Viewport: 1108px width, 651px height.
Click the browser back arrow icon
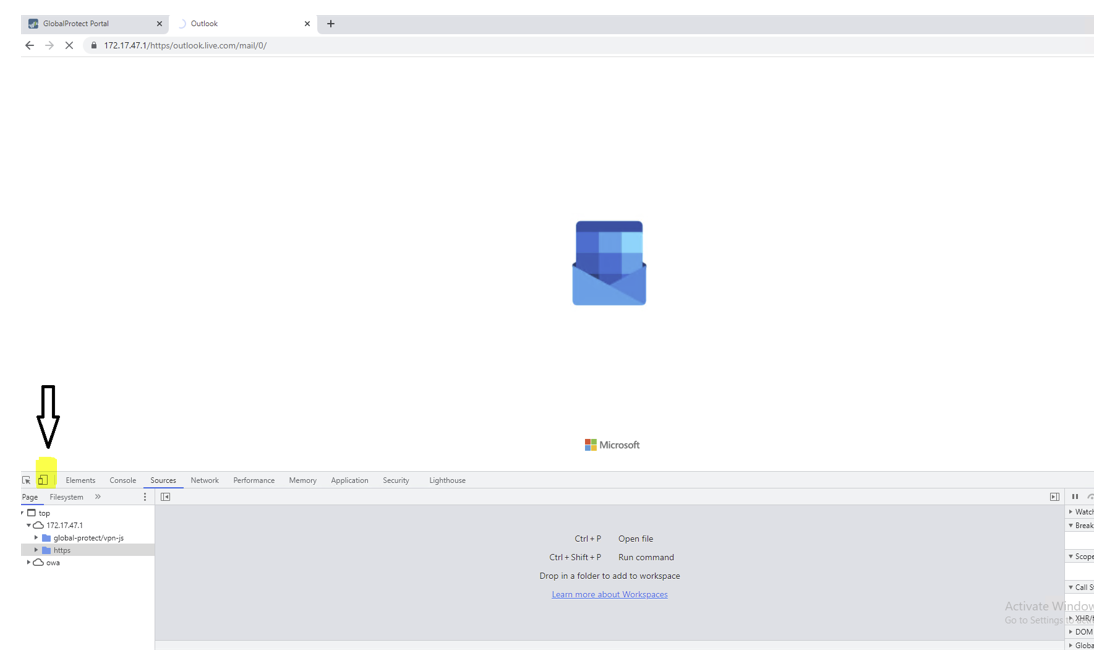pyautogui.click(x=29, y=45)
